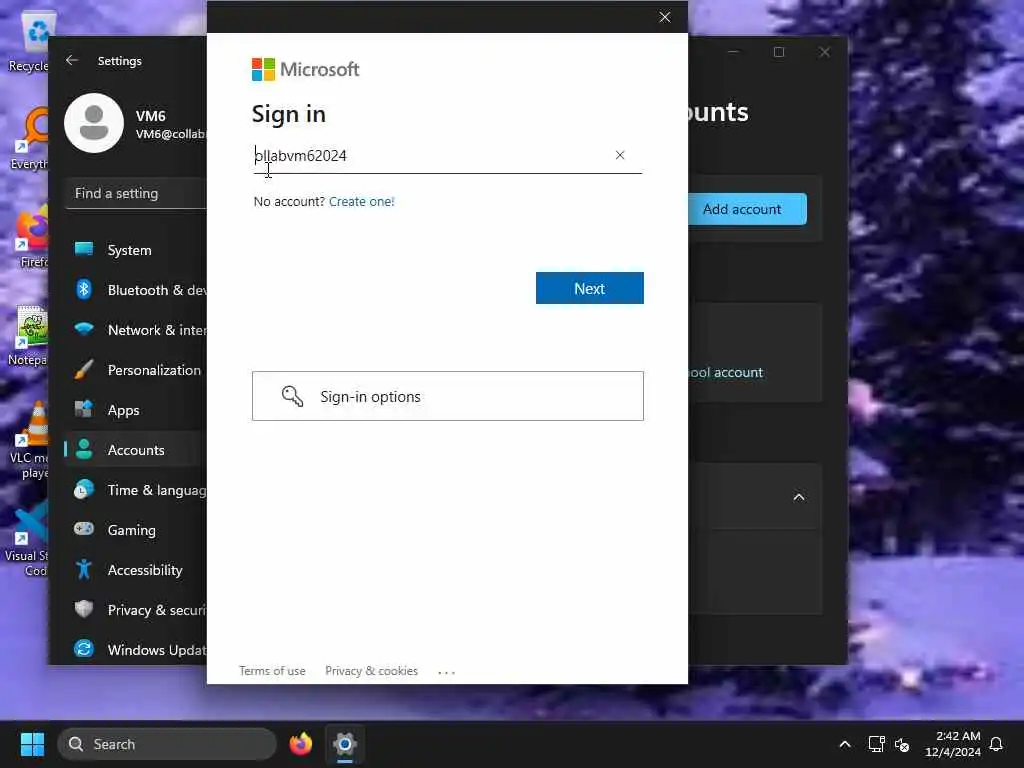Go back with the Settings back arrow
Image resolution: width=1024 pixels, height=768 pixels.
click(72, 60)
